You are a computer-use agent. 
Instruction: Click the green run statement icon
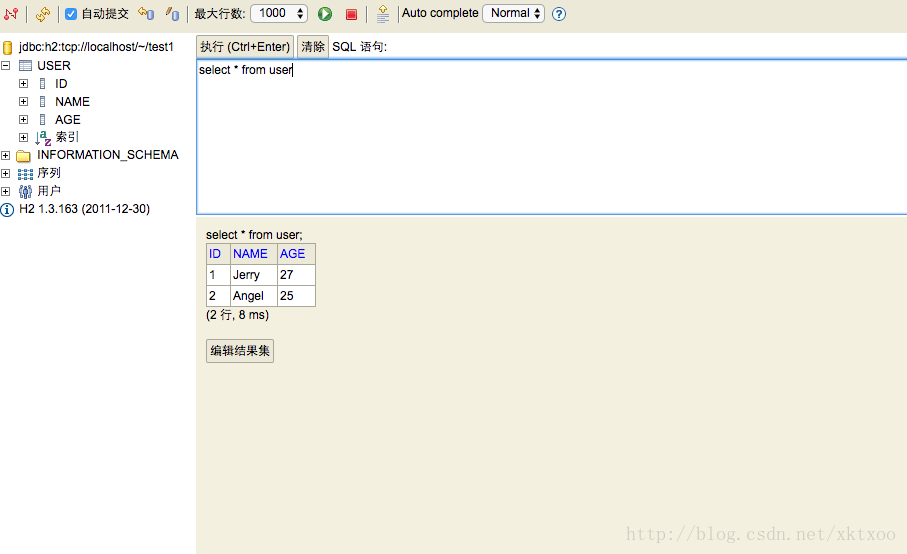[325, 14]
